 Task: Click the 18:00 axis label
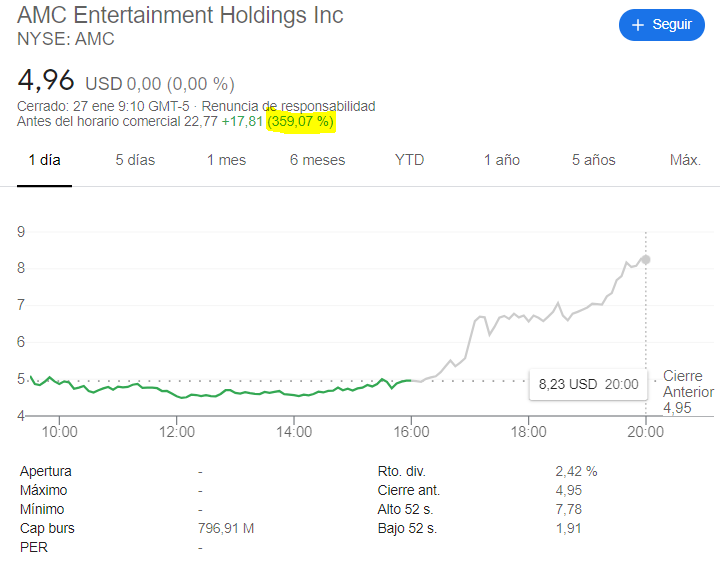(x=529, y=432)
